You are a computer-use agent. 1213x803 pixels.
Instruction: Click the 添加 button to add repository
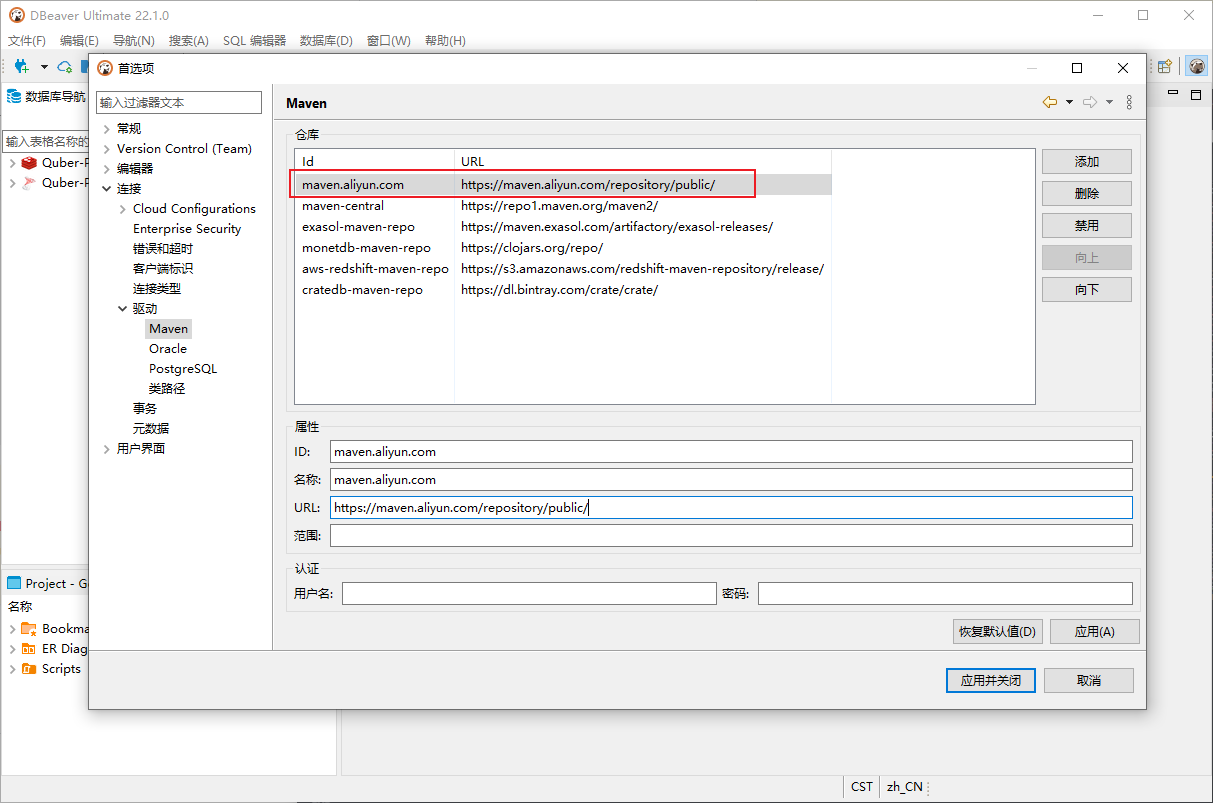[1086, 162]
